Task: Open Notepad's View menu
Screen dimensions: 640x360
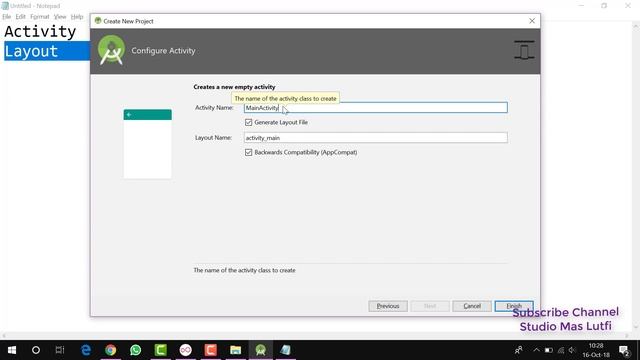Action: [x=60, y=17]
